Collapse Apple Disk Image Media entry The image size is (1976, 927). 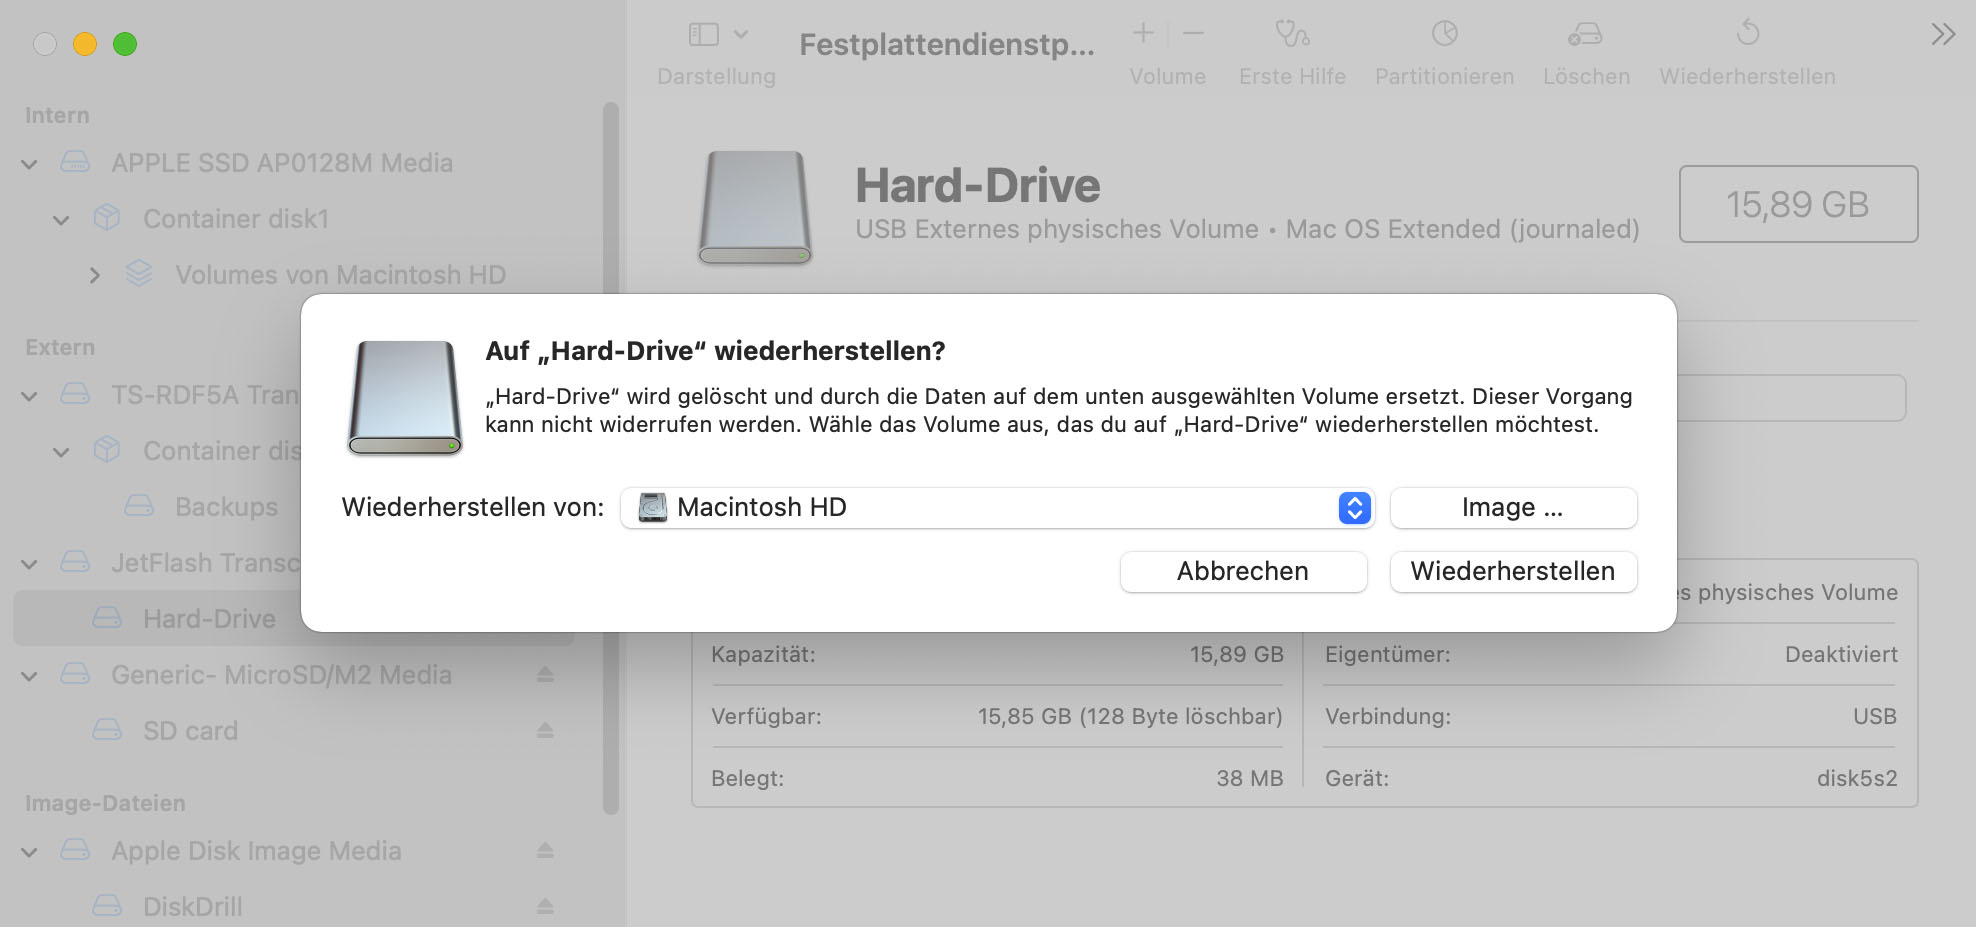30,852
